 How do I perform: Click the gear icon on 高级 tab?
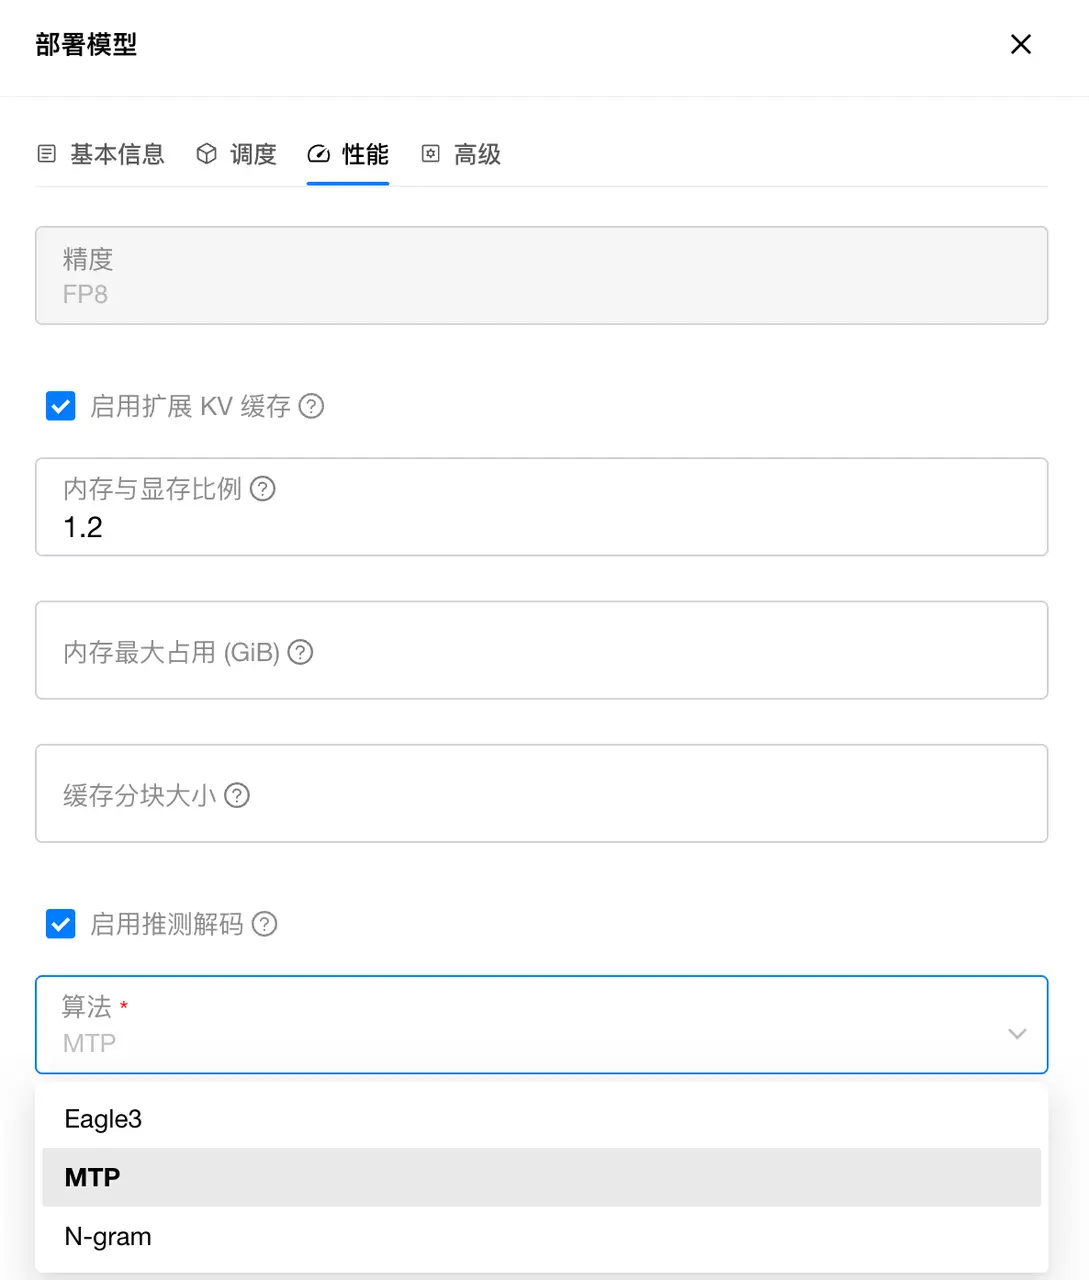431,154
